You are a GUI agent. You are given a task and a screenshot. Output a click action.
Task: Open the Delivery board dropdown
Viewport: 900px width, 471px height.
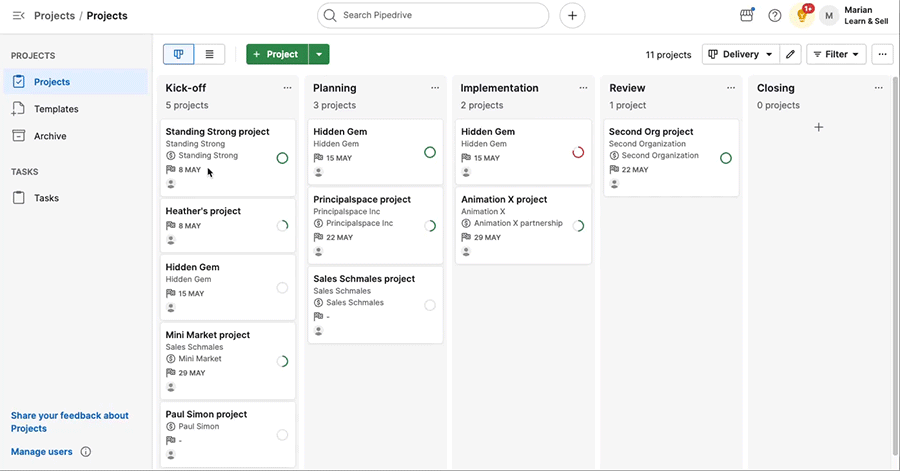coord(740,55)
